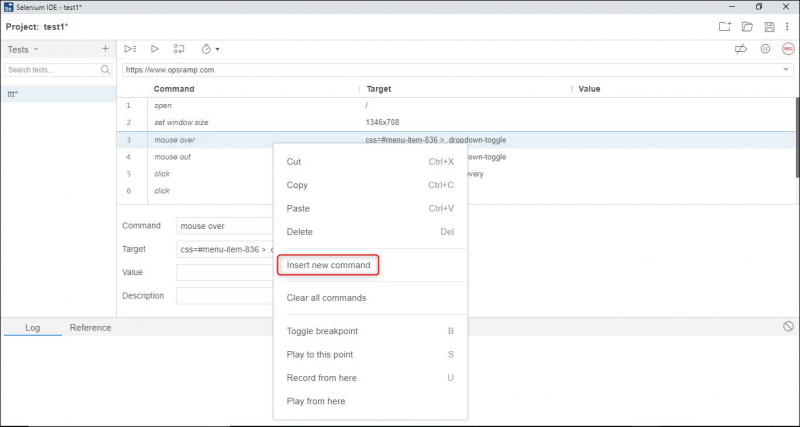Click the Target editor field

225,249
